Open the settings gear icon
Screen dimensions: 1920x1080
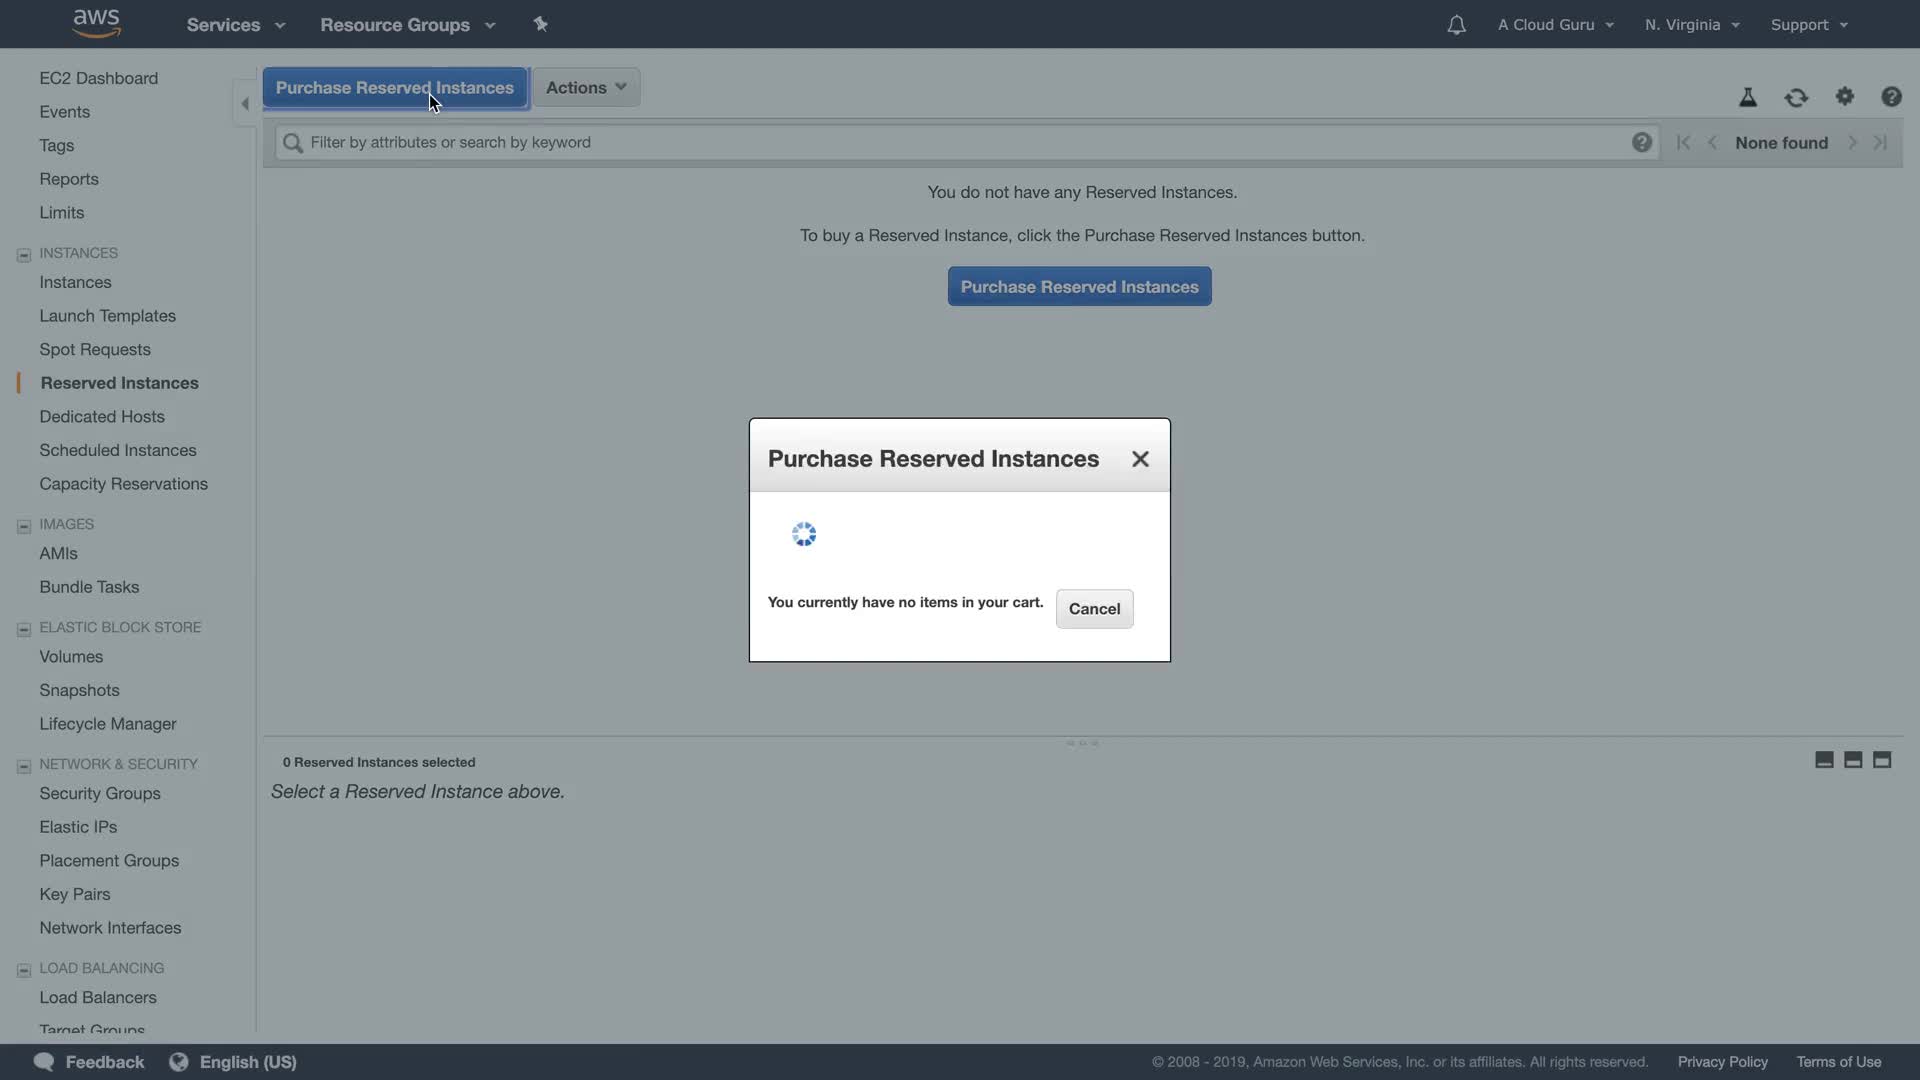(1845, 96)
